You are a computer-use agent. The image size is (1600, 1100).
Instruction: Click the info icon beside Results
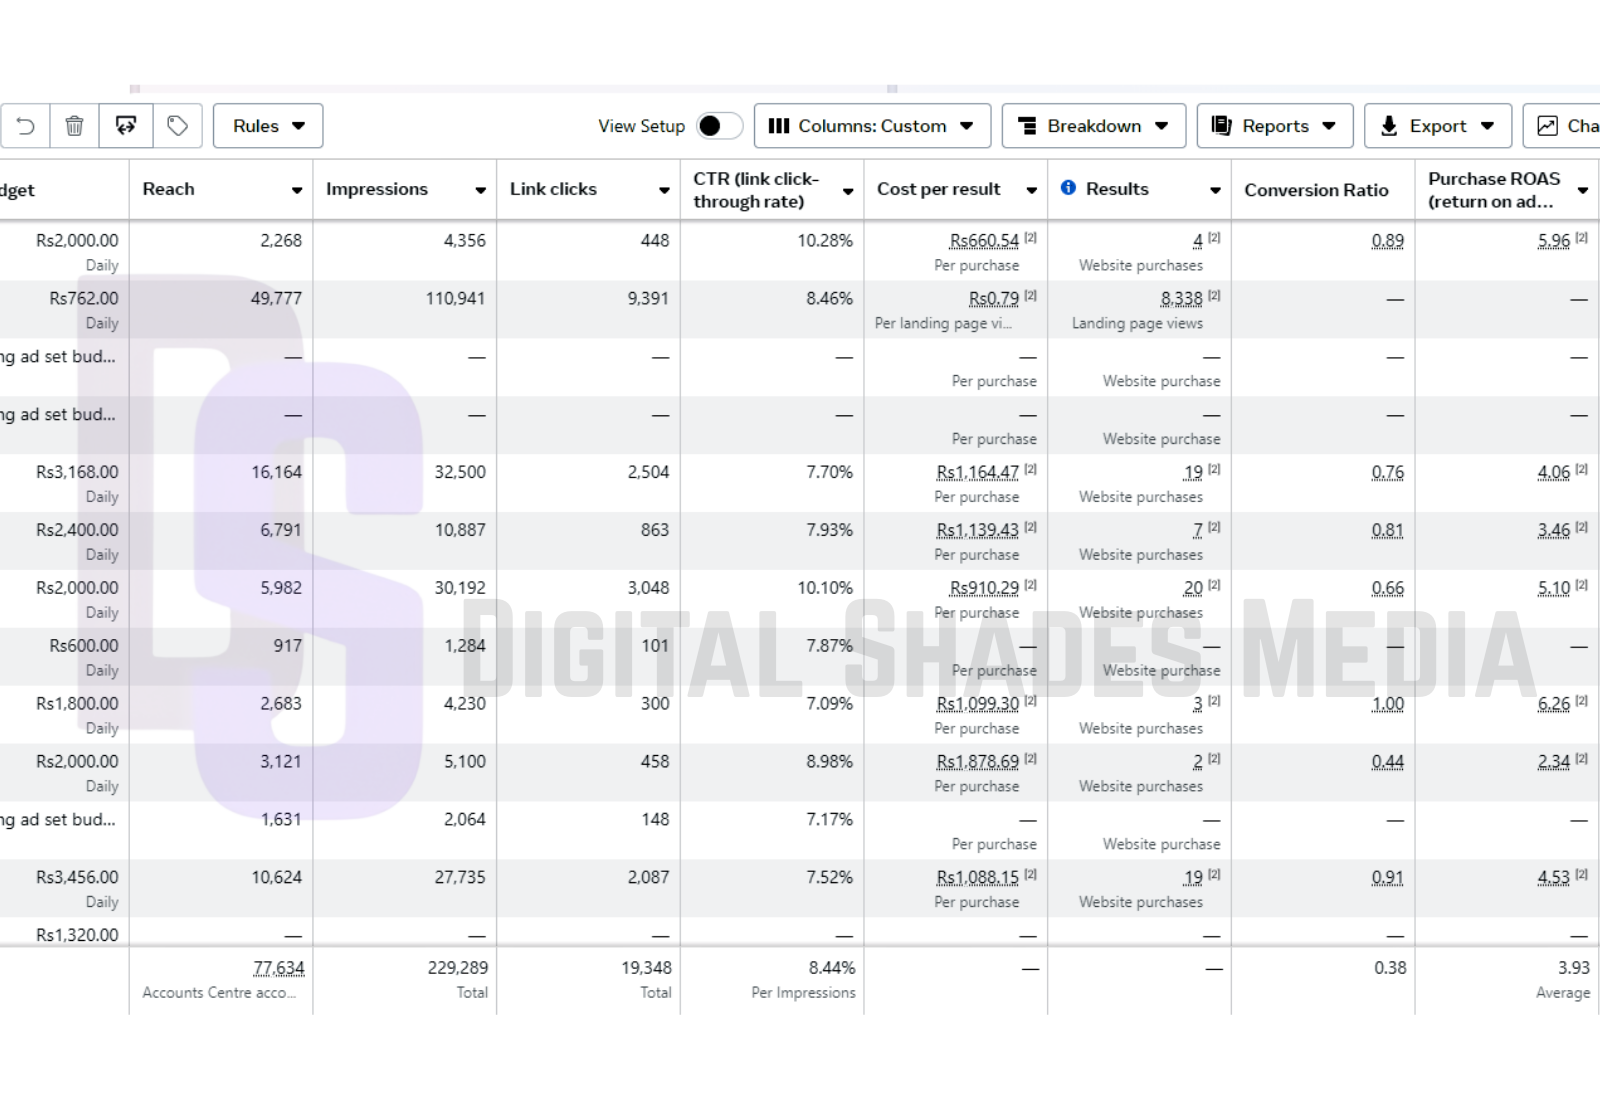1068,188
